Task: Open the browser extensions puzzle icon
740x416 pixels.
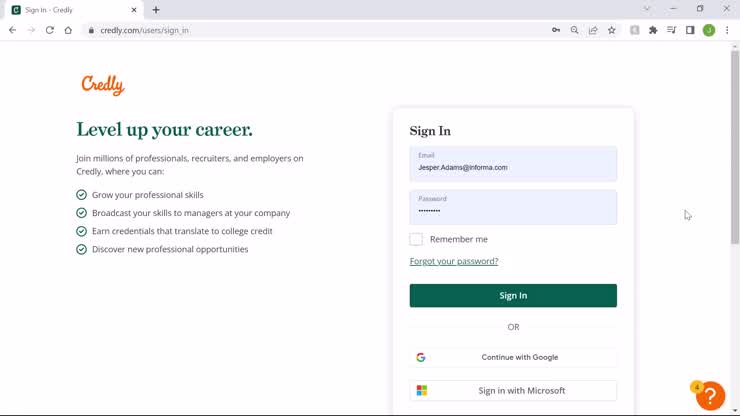Action: (653, 30)
